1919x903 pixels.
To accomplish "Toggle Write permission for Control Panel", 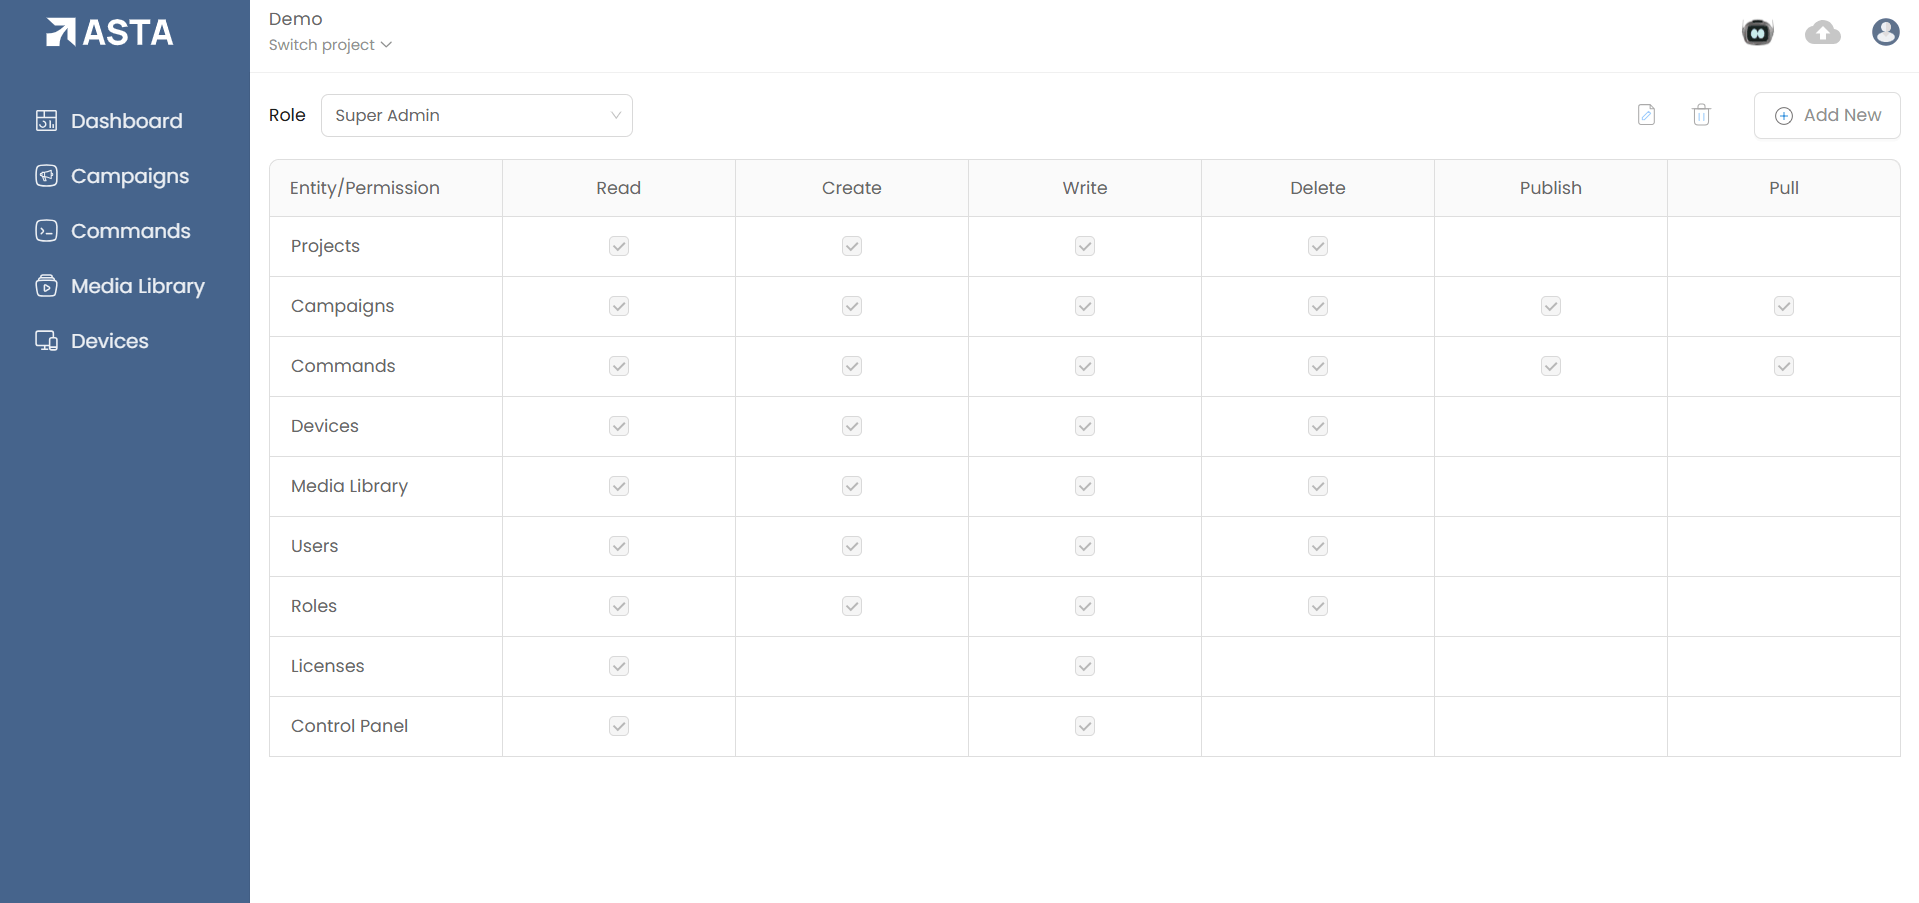I will [x=1085, y=726].
